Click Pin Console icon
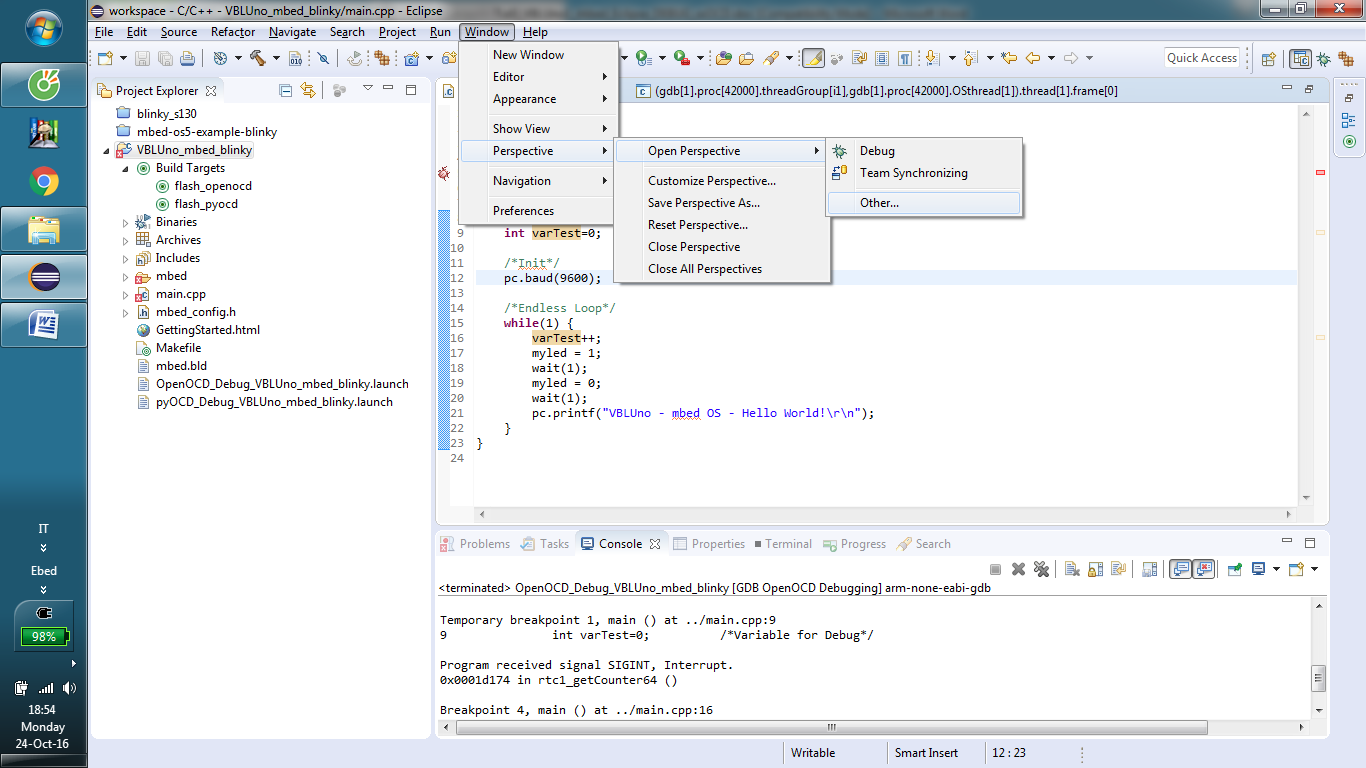Image resolution: width=1366 pixels, height=768 pixels. (x=1234, y=569)
